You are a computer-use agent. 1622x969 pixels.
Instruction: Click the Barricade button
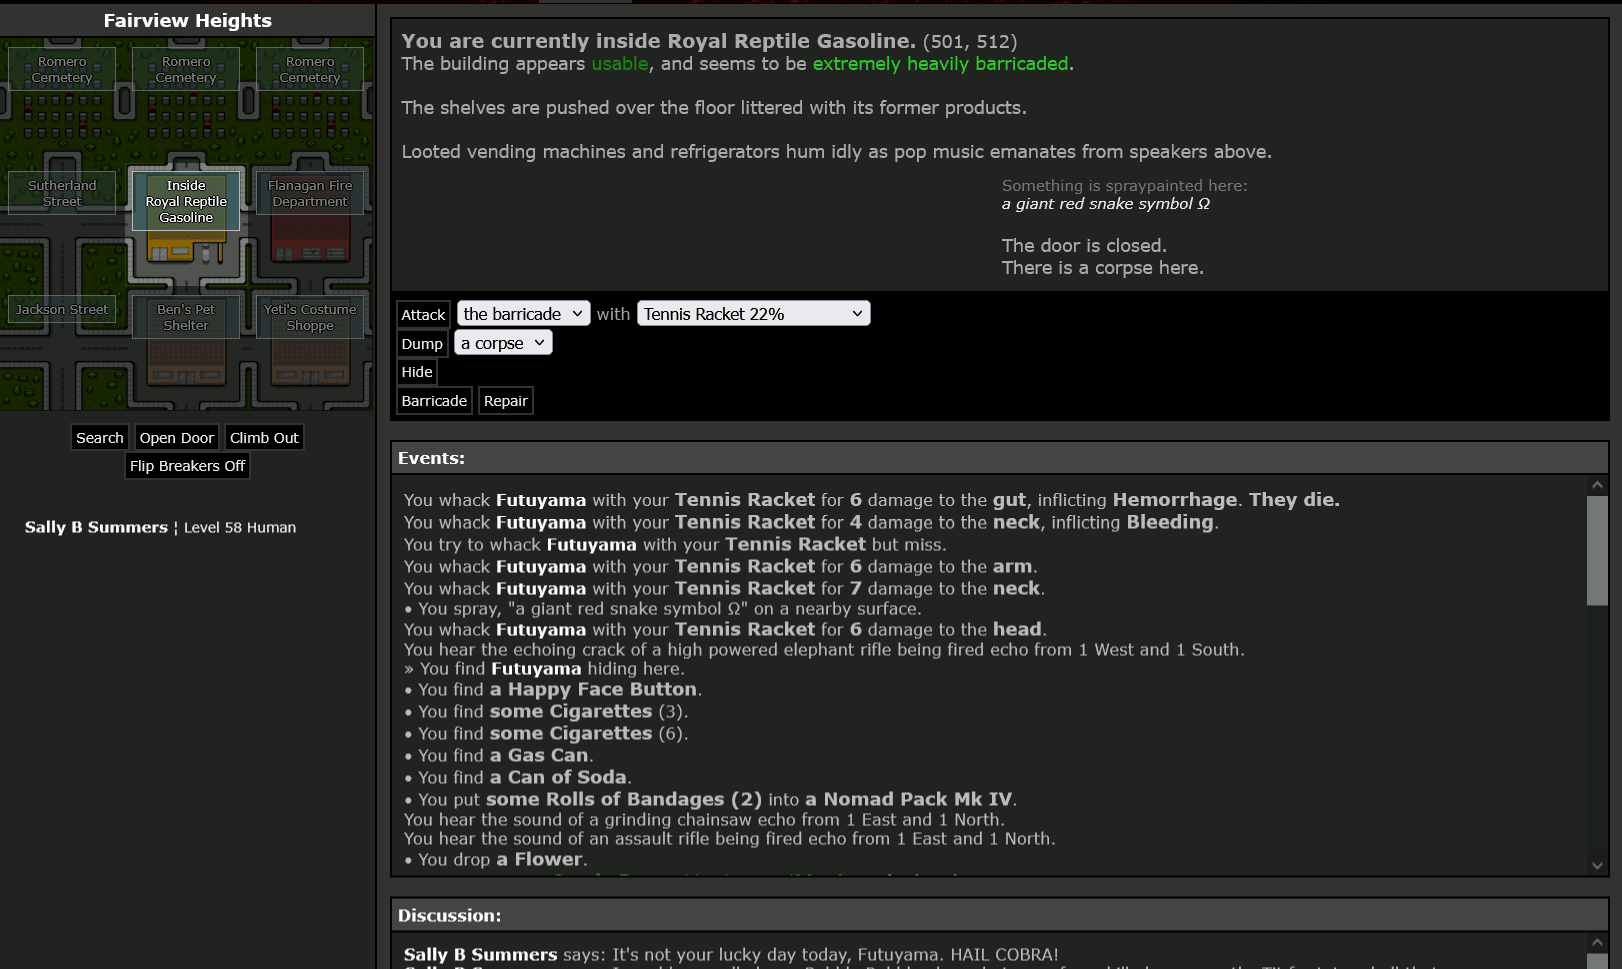pyautogui.click(x=434, y=401)
